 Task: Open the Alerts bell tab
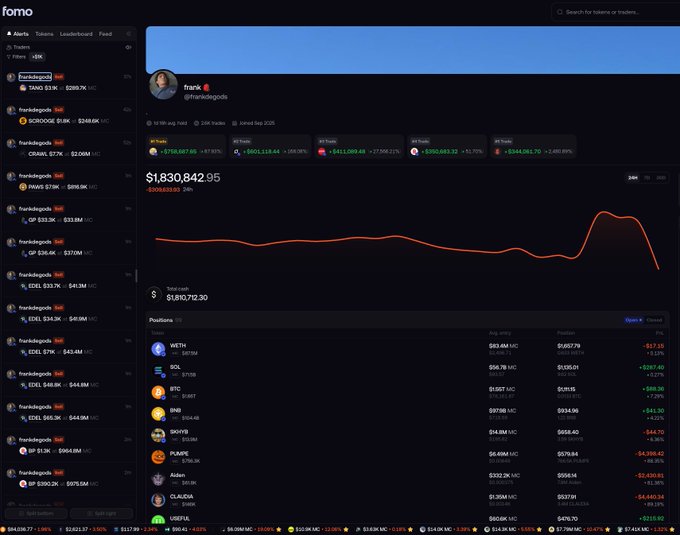coord(18,34)
